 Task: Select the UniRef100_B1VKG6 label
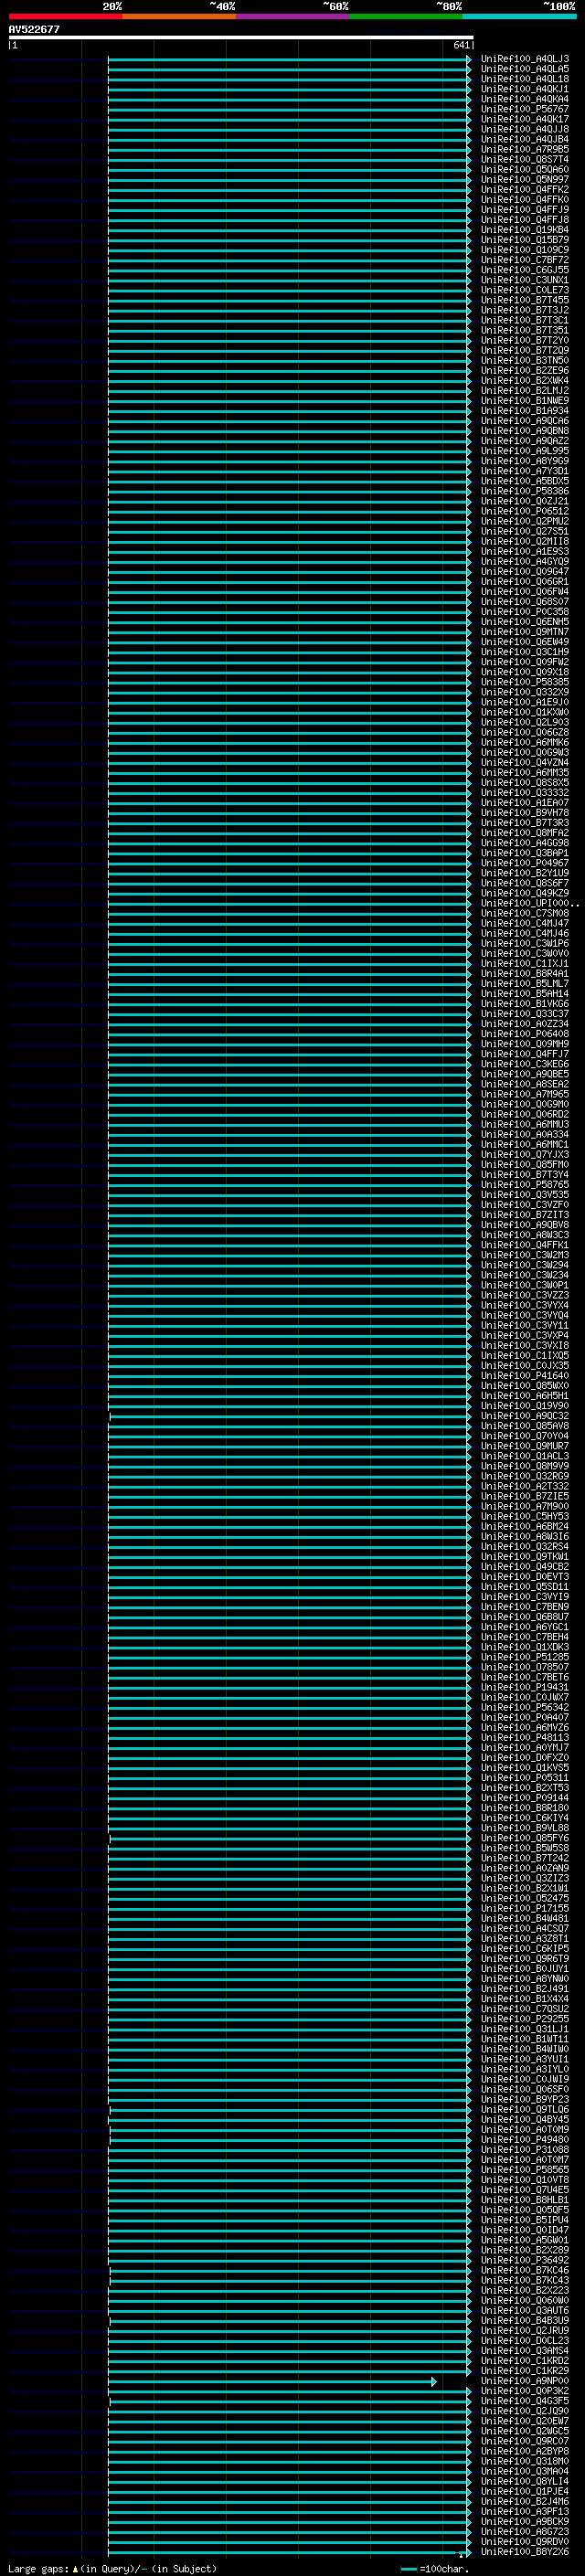click(525, 1004)
